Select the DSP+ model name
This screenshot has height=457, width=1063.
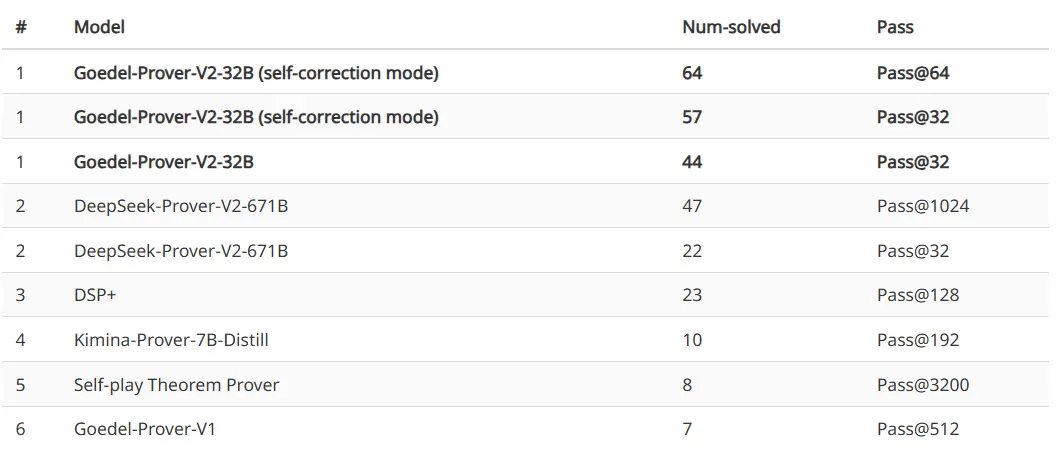click(x=95, y=295)
